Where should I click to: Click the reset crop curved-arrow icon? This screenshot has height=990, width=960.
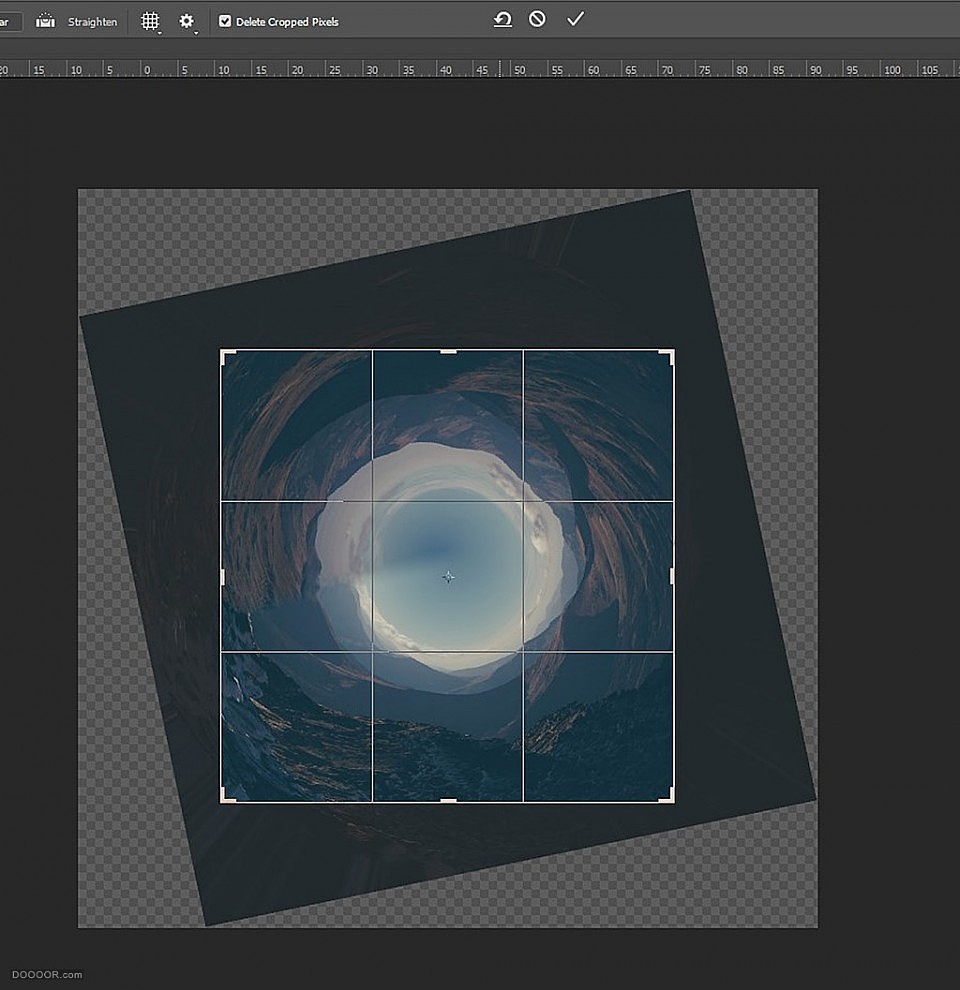[502, 19]
